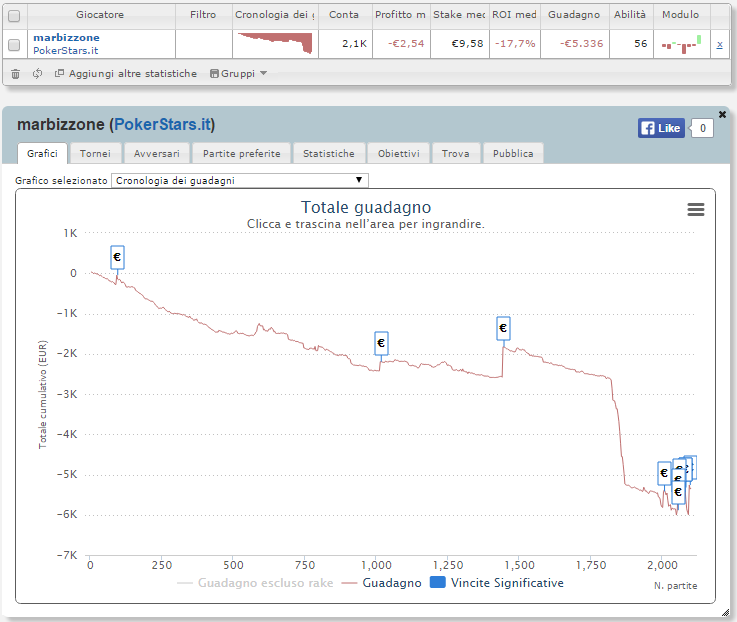Click the Filtro column header
737x622 pixels.
[x=203, y=15]
